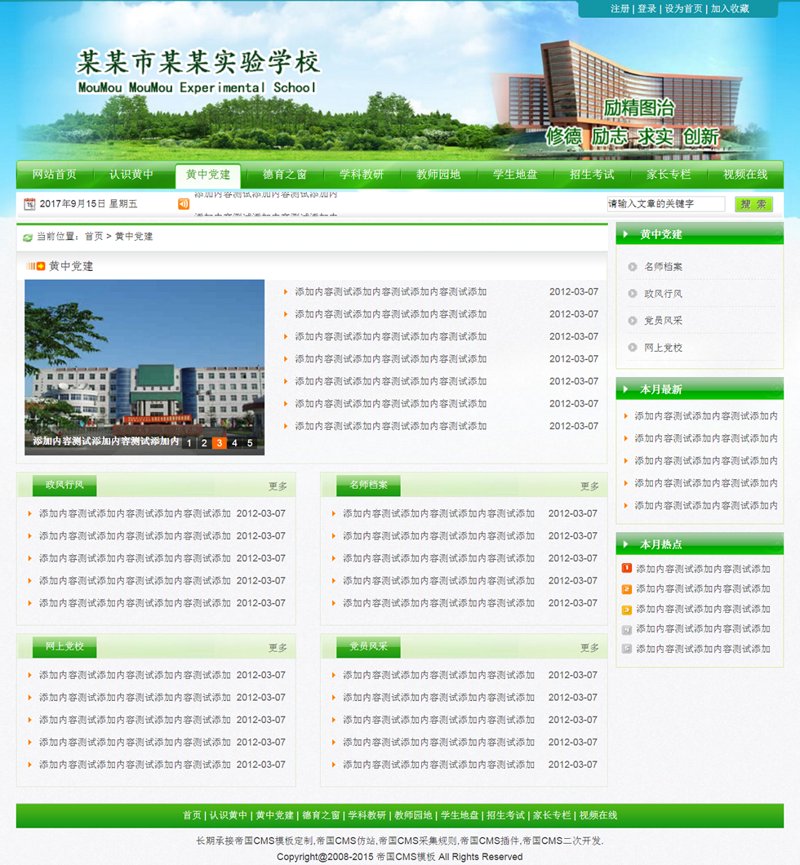The image size is (800, 865).
Task: Open the 名师档案 section title tab
Action: pyautogui.click(x=369, y=485)
